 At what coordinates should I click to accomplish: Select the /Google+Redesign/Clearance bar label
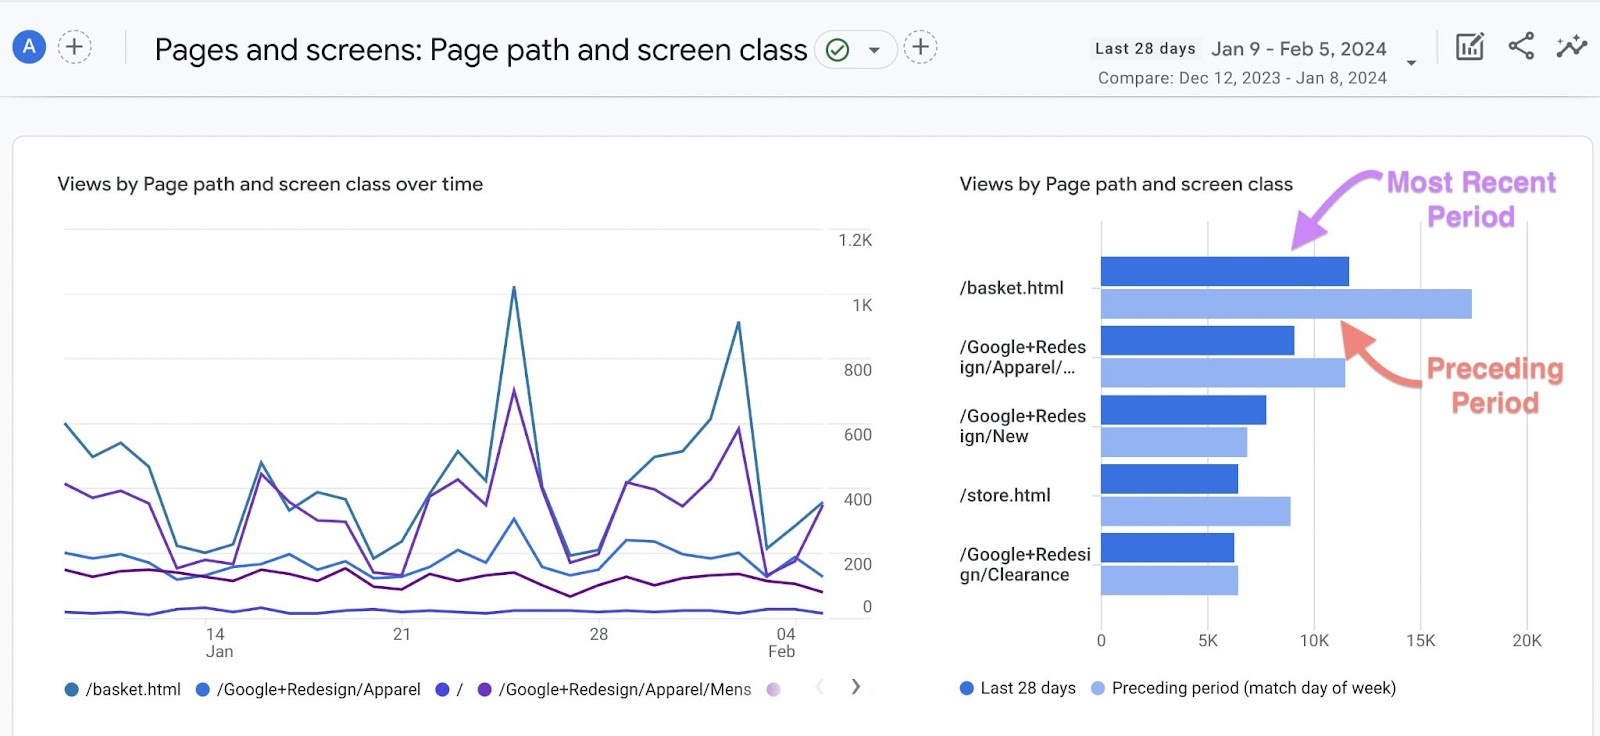pyautogui.click(x=1023, y=564)
